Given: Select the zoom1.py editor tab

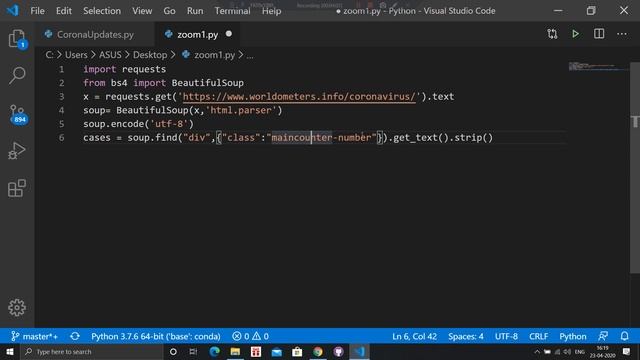Looking at the screenshot, I should point(198,34).
